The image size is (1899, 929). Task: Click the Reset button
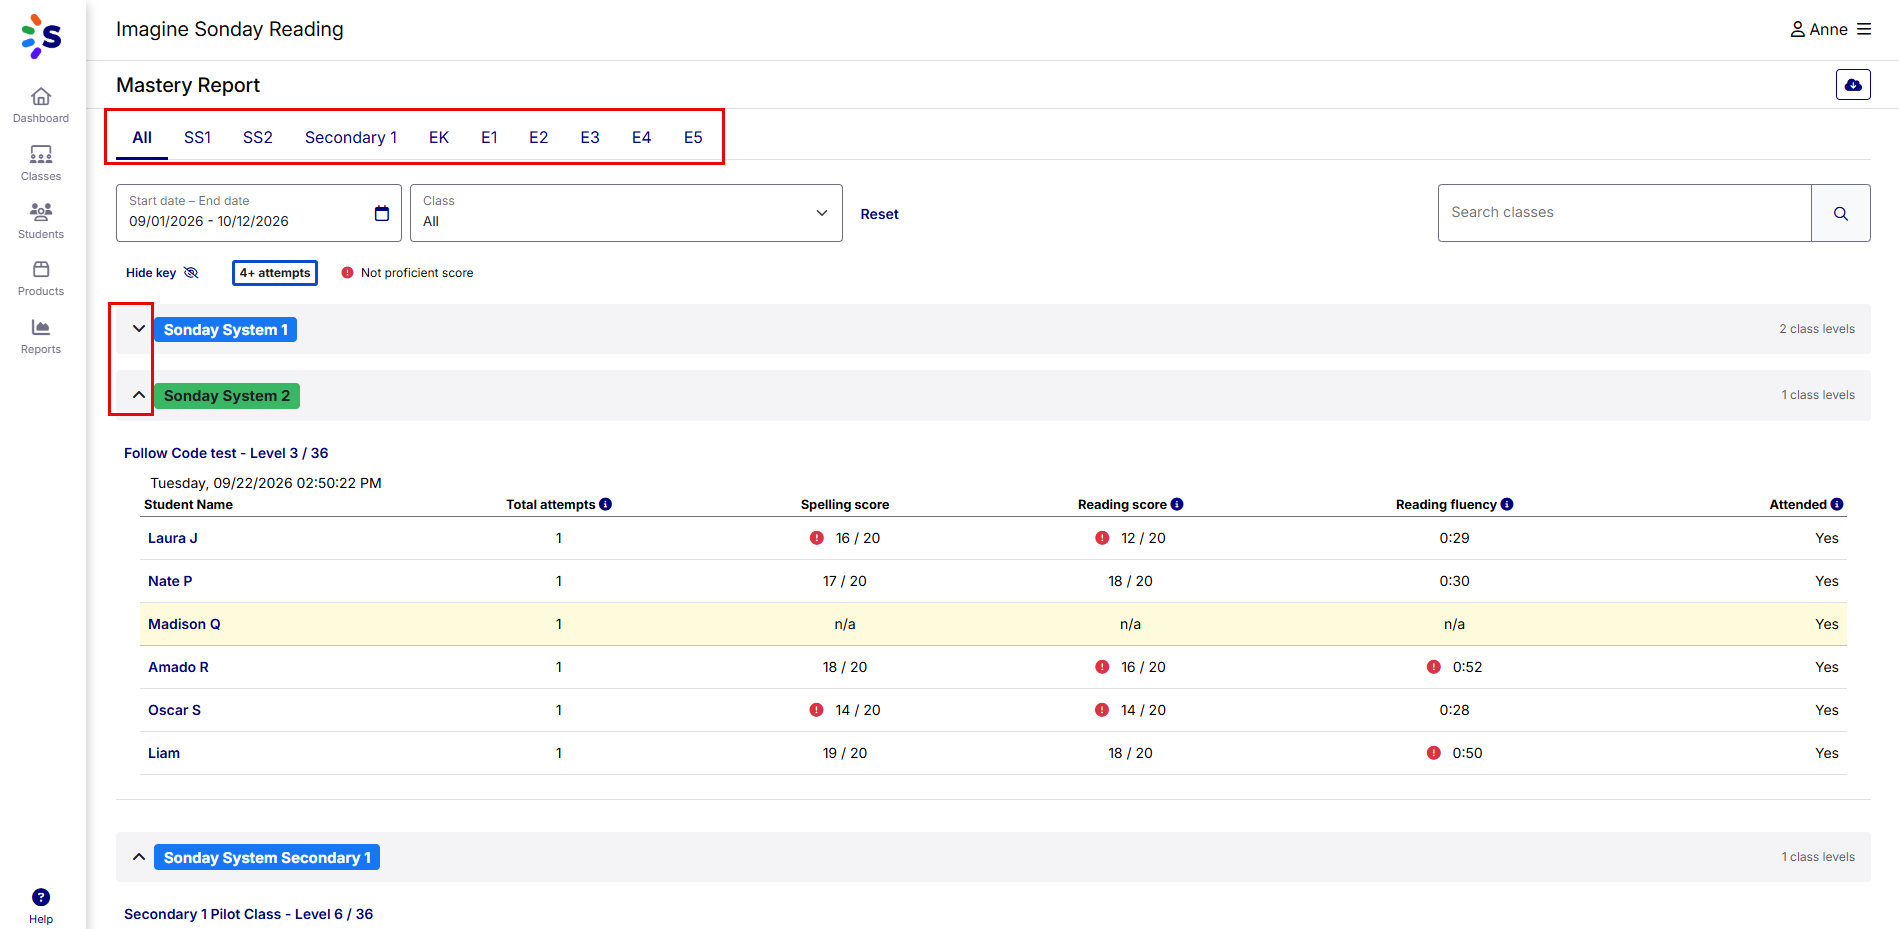[880, 214]
